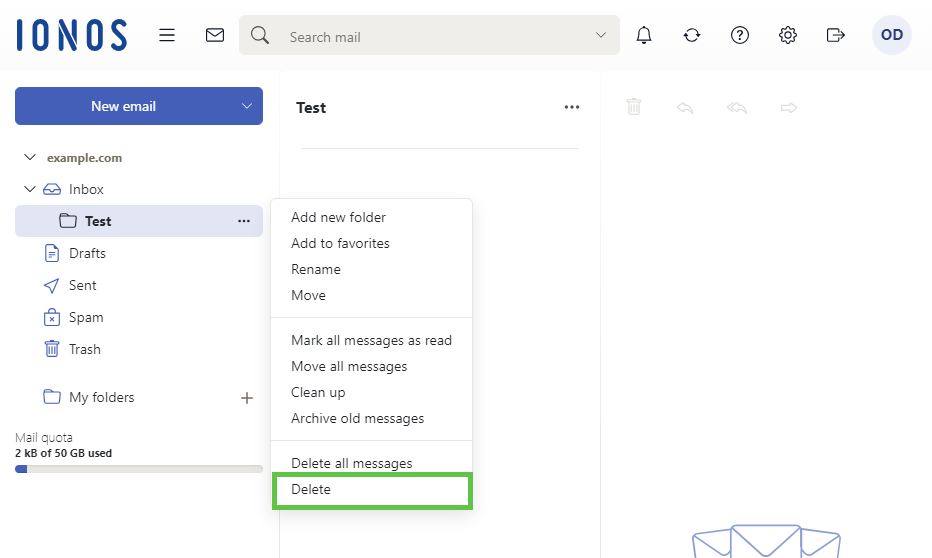Expand the New email dropdown arrow
Screen dimensions: 932x558
click(x=247, y=106)
